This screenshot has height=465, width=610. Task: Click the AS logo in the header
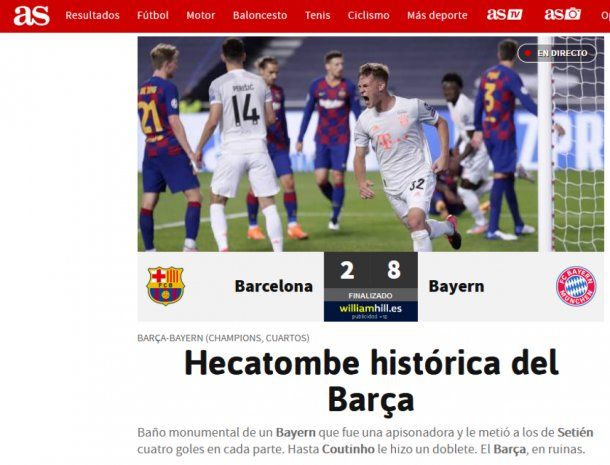pyautogui.click(x=32, y=16)
